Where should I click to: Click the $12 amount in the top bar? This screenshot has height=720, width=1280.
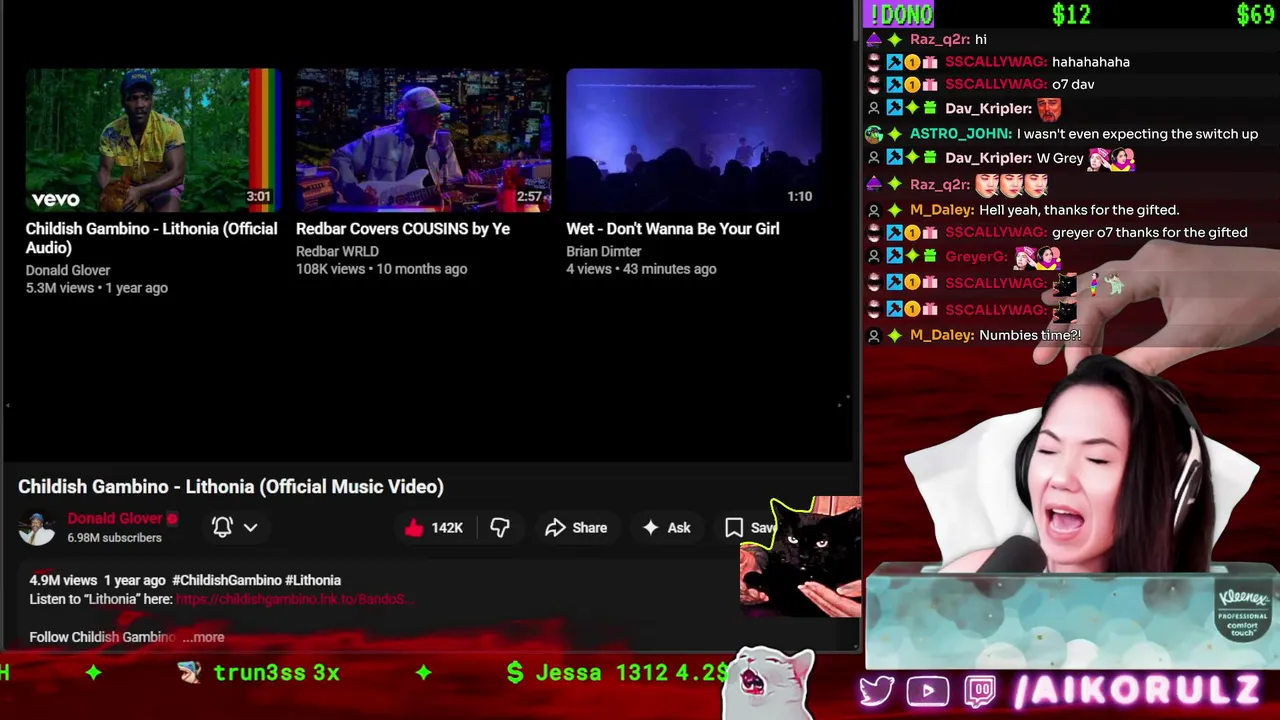tap(1071, 14)
